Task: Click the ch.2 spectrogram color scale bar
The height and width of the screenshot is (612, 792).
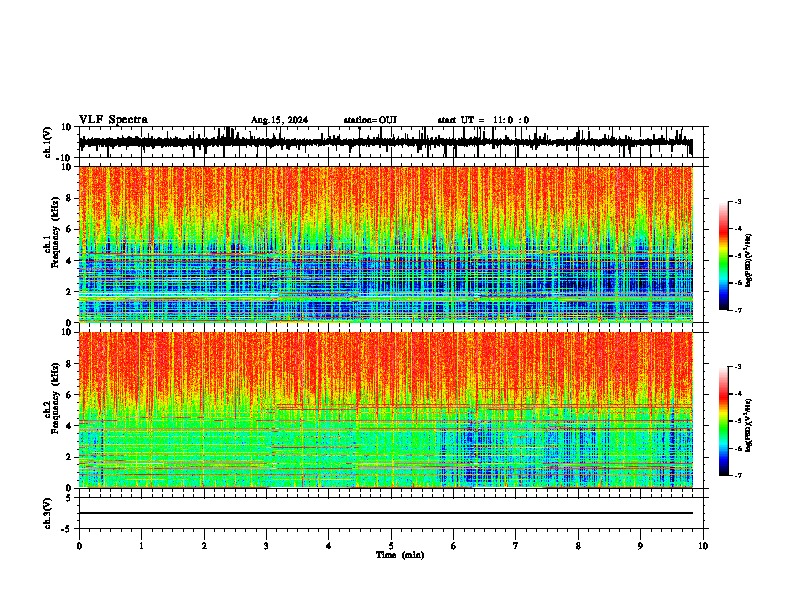Action: pos(724,421)
